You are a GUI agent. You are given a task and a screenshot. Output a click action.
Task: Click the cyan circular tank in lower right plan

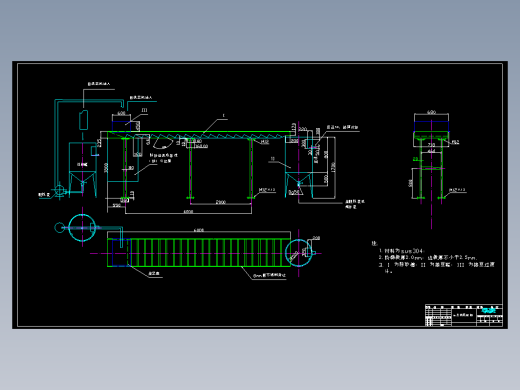(x=299, y=253)
